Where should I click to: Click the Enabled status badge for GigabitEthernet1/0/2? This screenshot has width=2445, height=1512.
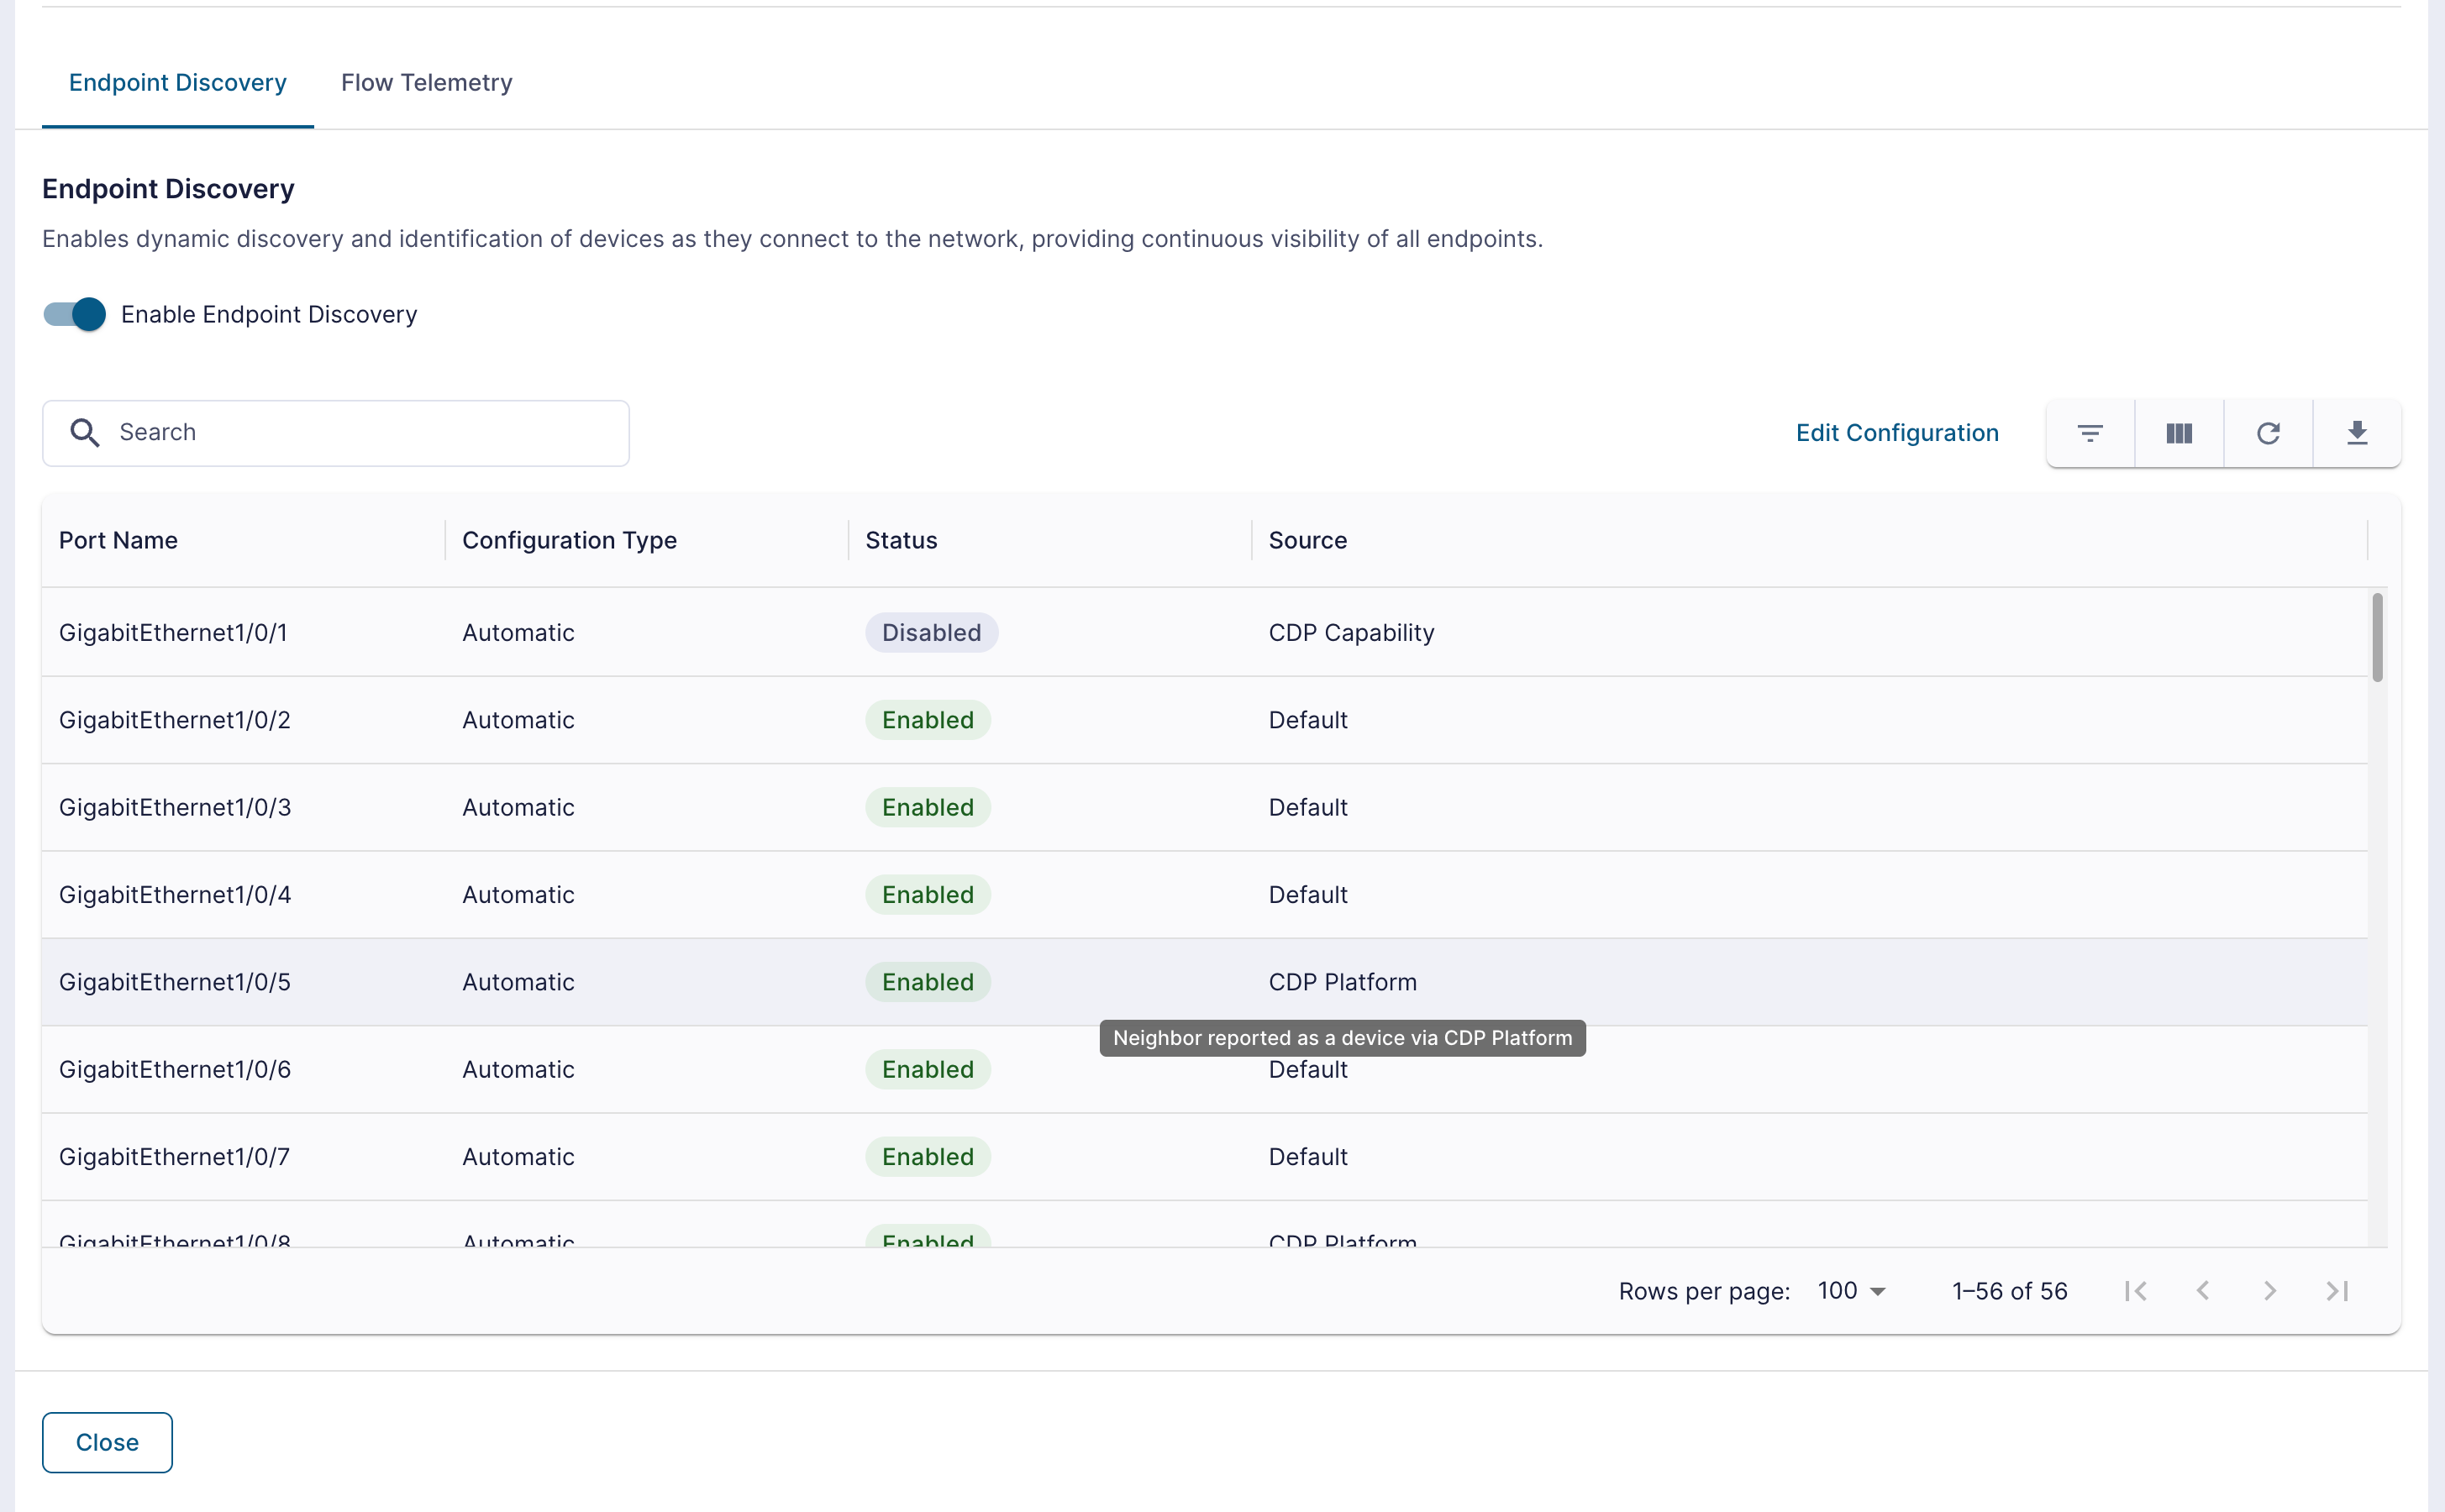click(x=927, y=720)
